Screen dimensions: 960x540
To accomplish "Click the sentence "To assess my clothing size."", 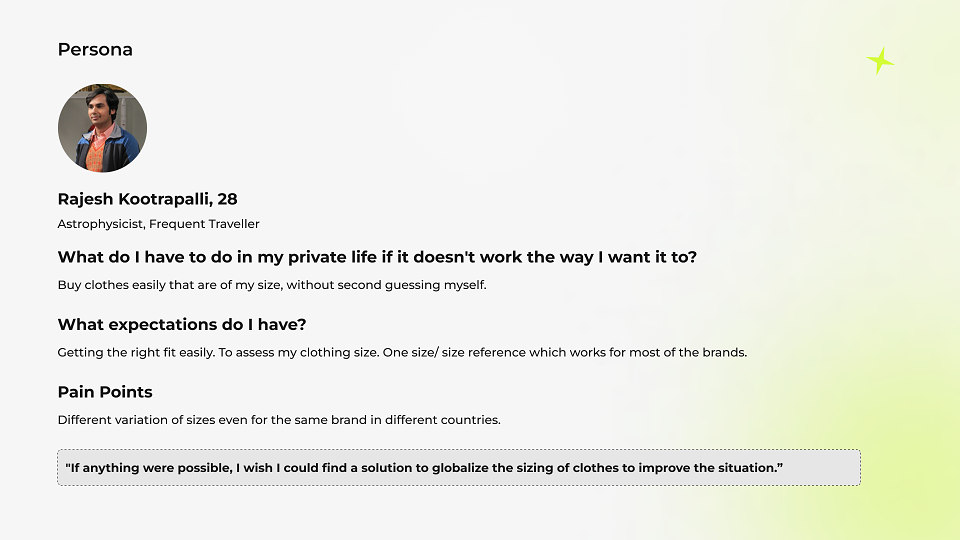I will click(299, 353).
